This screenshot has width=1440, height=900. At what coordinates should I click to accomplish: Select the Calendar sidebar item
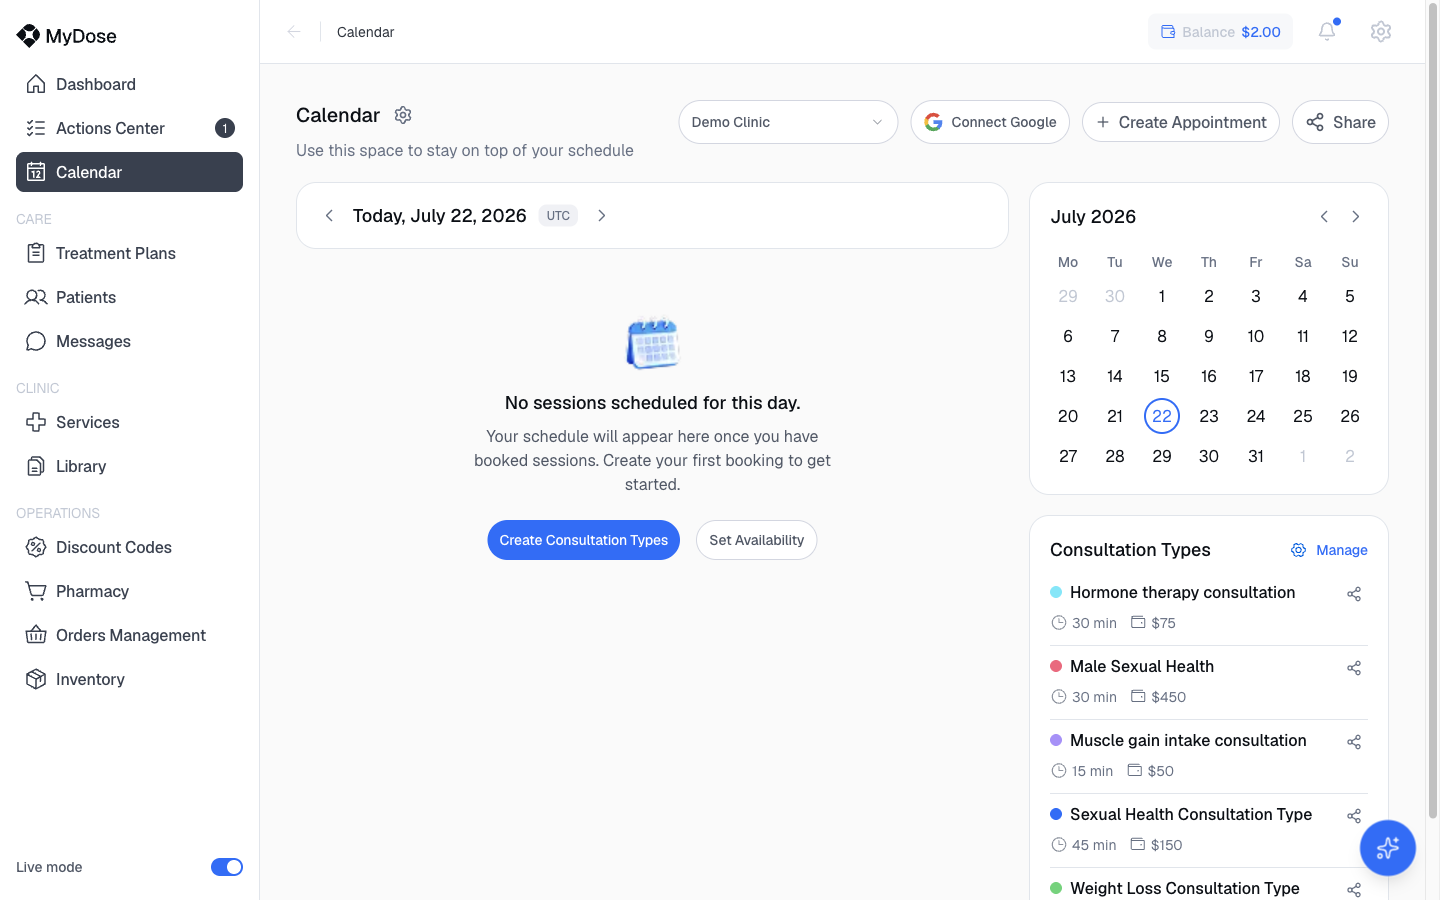[x=129, y=172]
